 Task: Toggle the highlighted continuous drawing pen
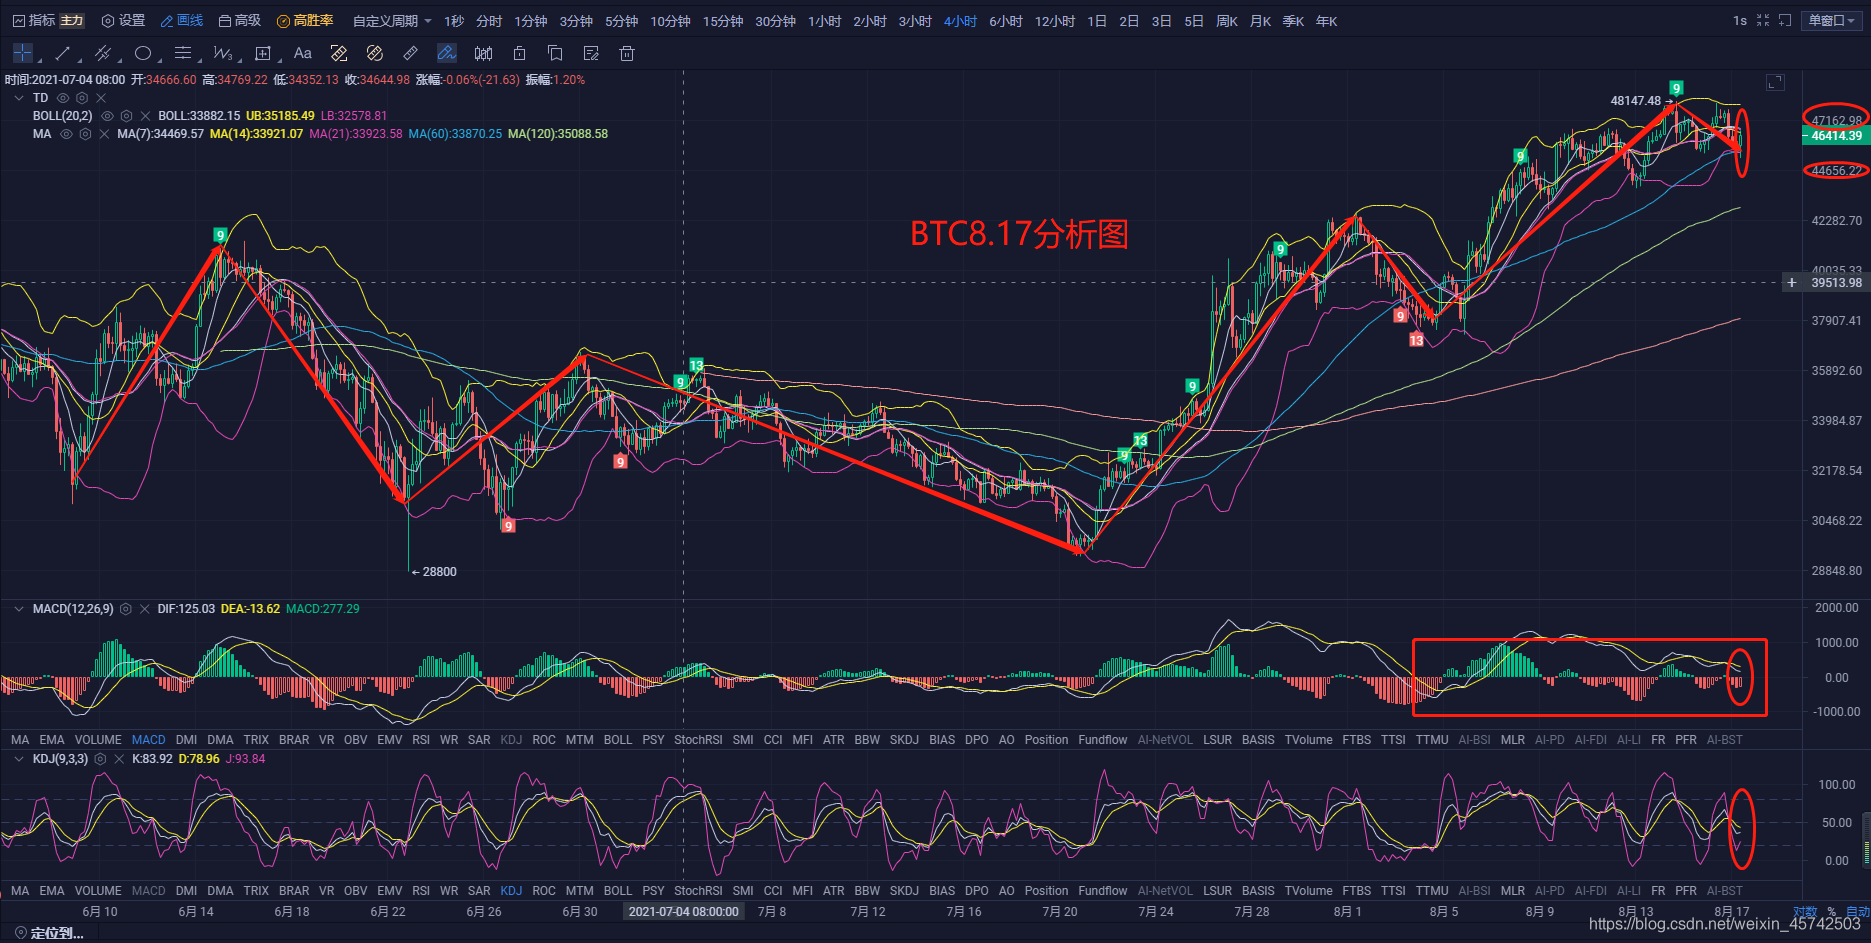click(447, 53)
